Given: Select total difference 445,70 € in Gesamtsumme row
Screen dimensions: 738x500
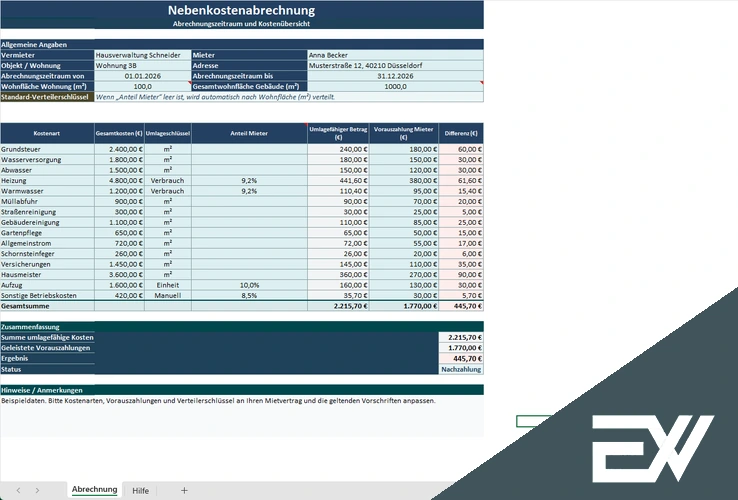Looking at the screenshot, I should pyautogui.click(x=461, y=306).
